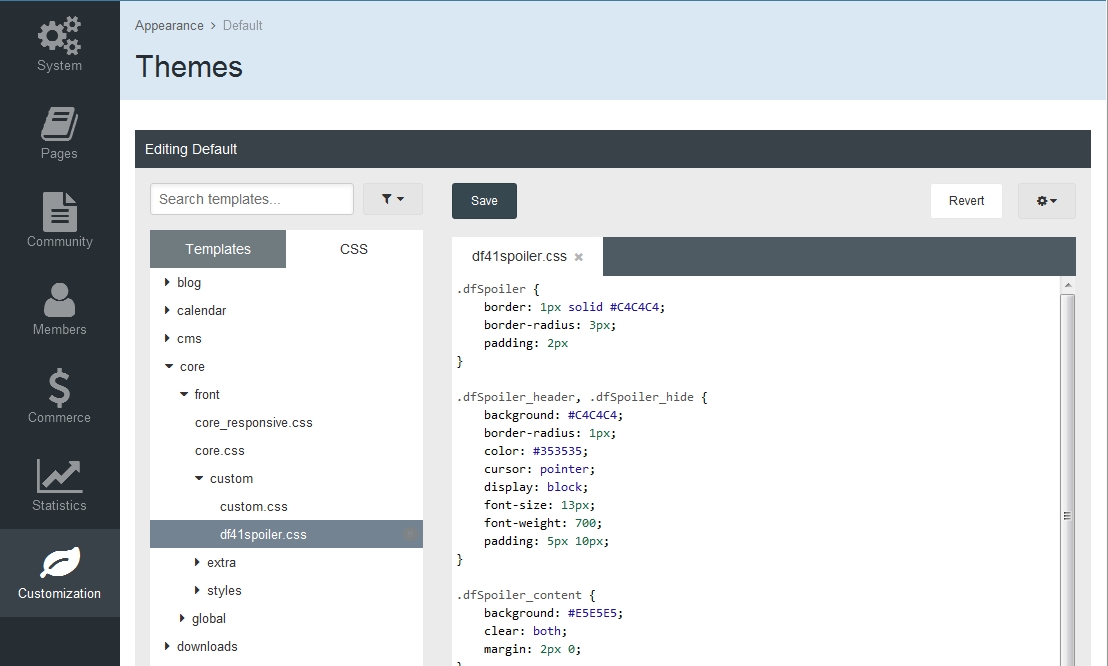Open the Members person icon
The width and height of the screenshot is (1108, 666).
point(59,300)
